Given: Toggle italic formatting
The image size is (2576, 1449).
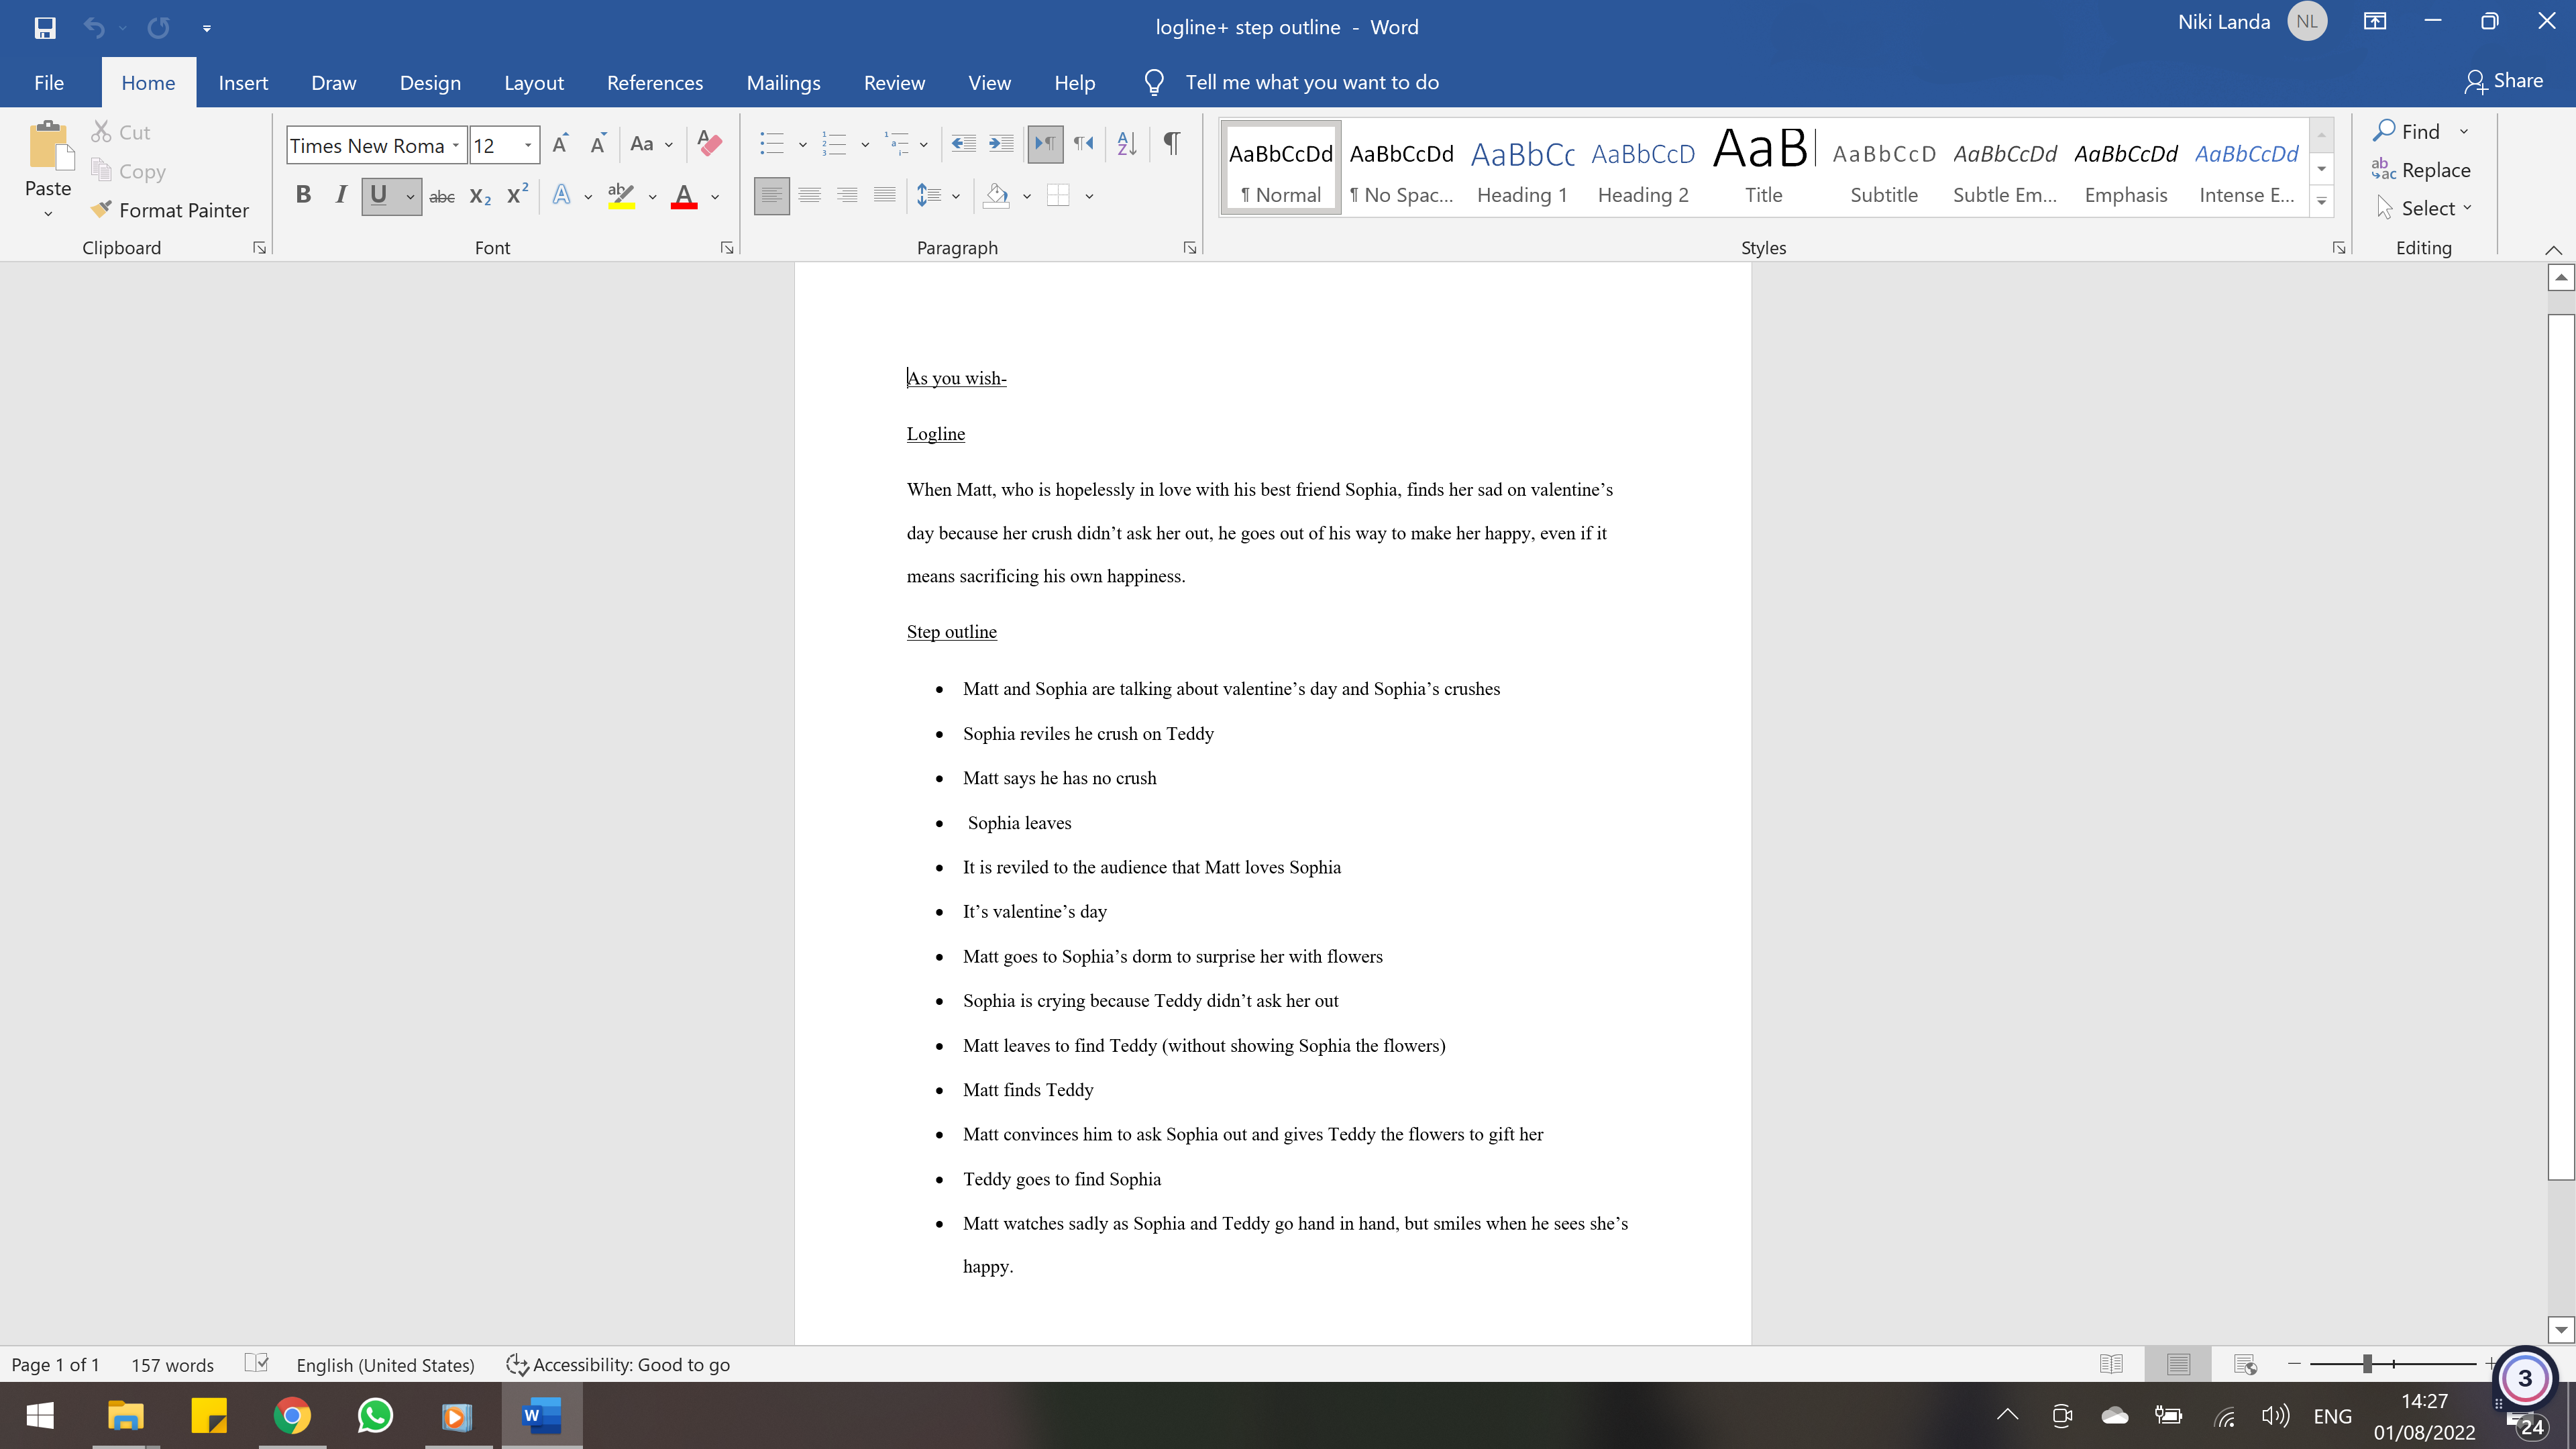Looking at the screenshot, I should [x=341, y=196].
